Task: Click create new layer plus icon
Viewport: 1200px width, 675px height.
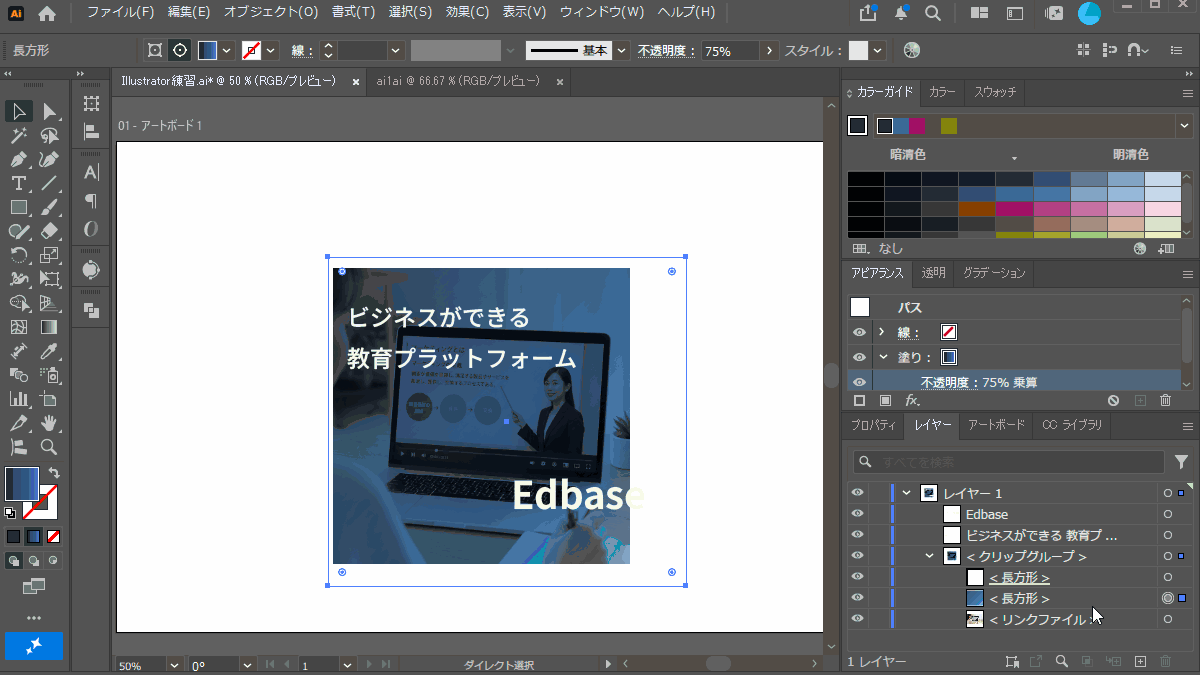Action: pos(1140,661)
